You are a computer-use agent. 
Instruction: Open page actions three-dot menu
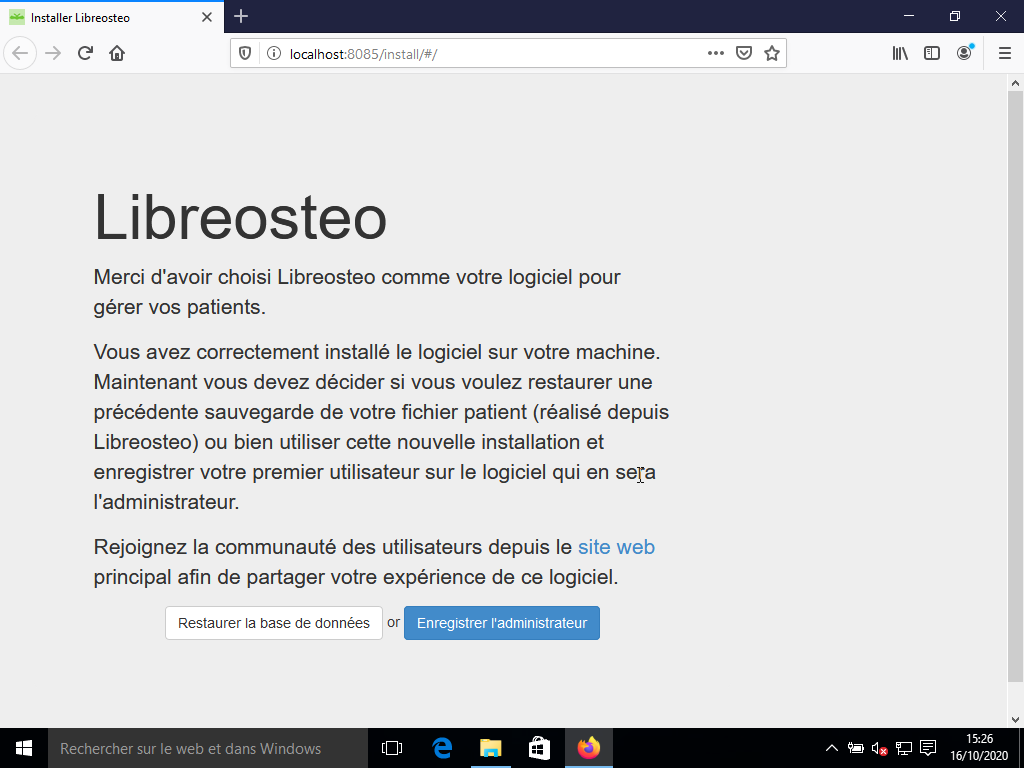coord(716,54)
